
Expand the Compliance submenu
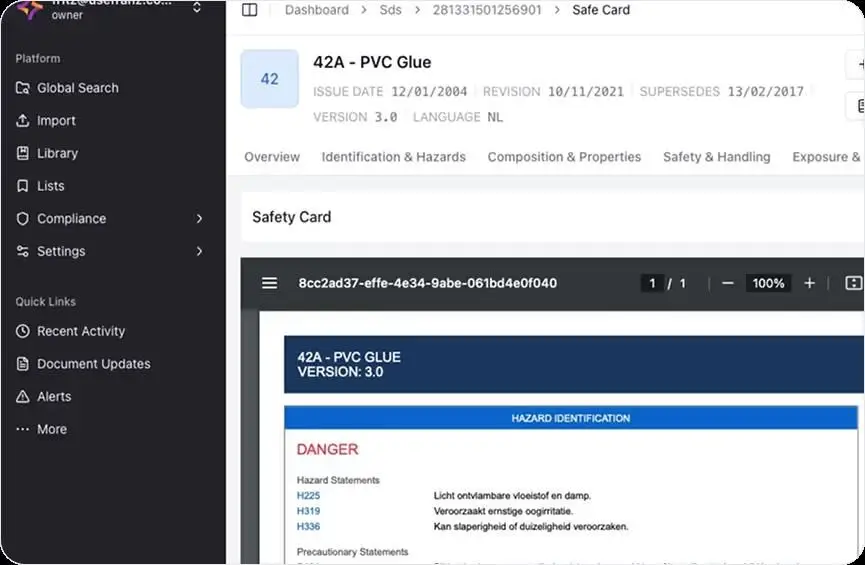199,219
